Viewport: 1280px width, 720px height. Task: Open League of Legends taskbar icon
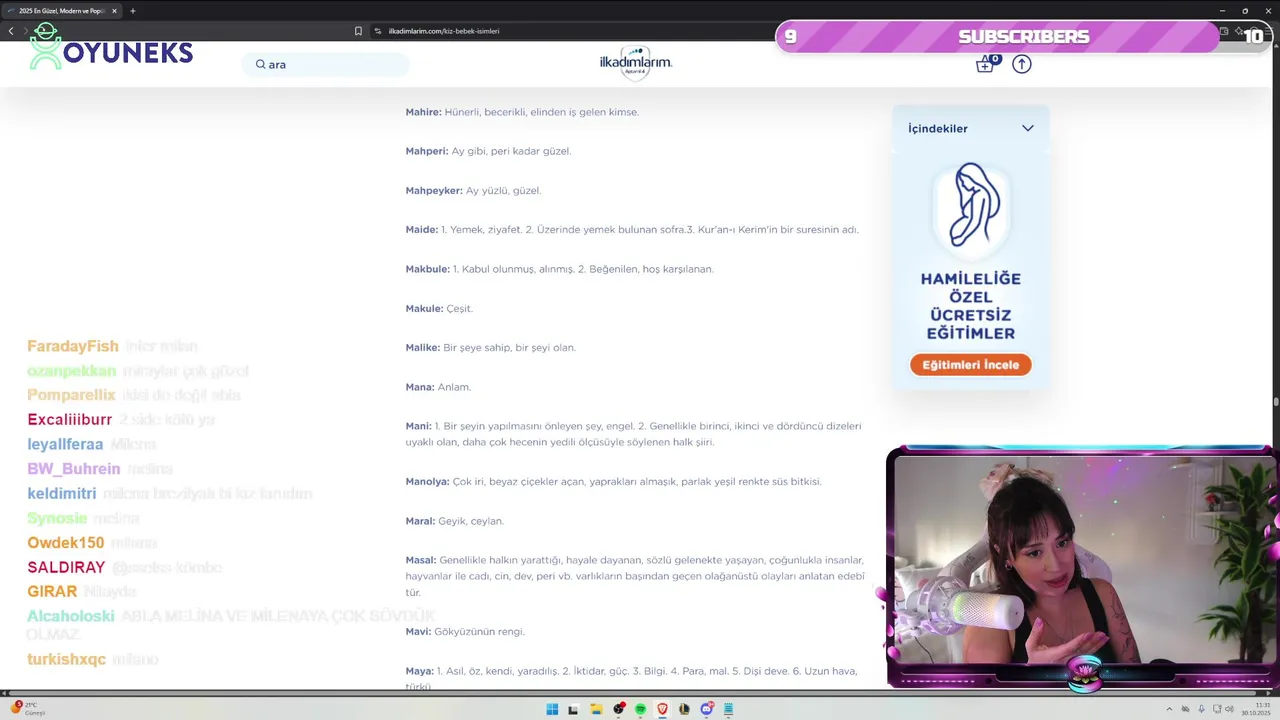tap(684, 709)
